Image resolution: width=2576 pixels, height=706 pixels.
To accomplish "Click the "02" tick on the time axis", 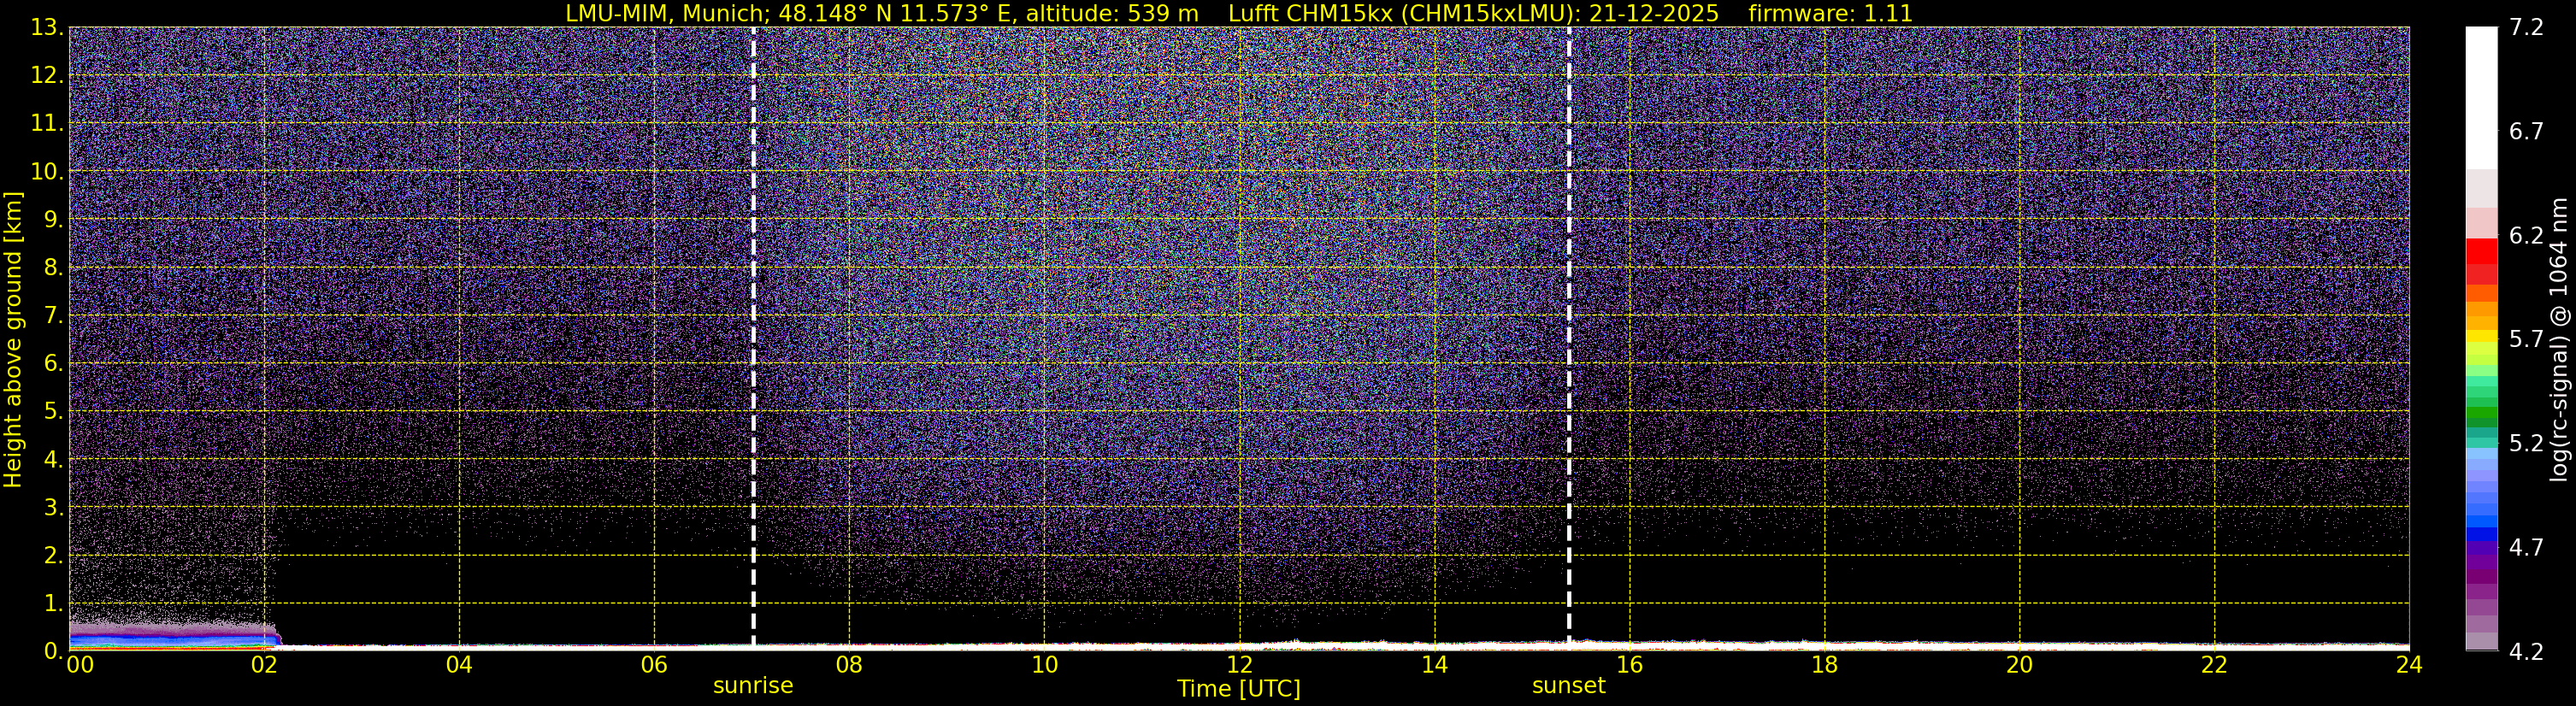I will 264,665.
